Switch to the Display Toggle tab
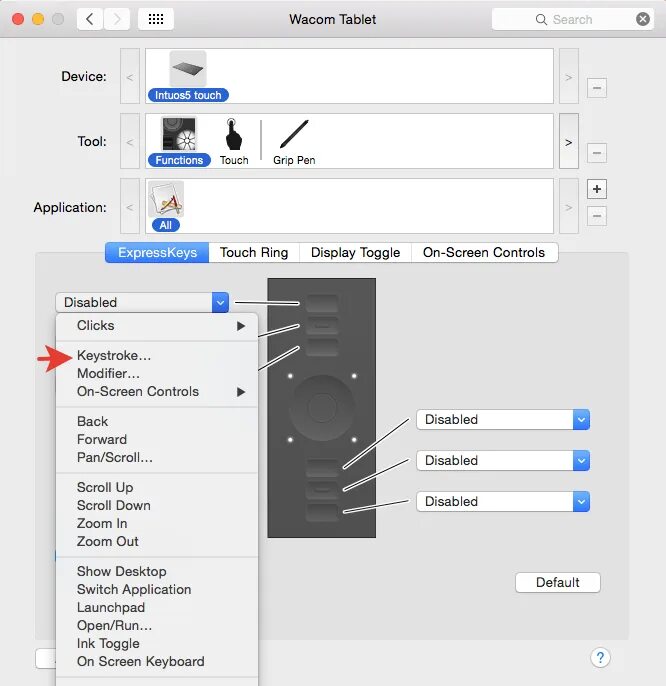The height and width of the screenshot is (686, 666). coord(355,252)
